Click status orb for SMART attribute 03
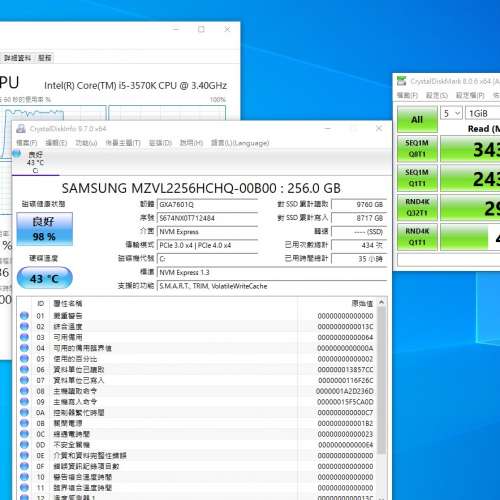 tap(24, 337)
